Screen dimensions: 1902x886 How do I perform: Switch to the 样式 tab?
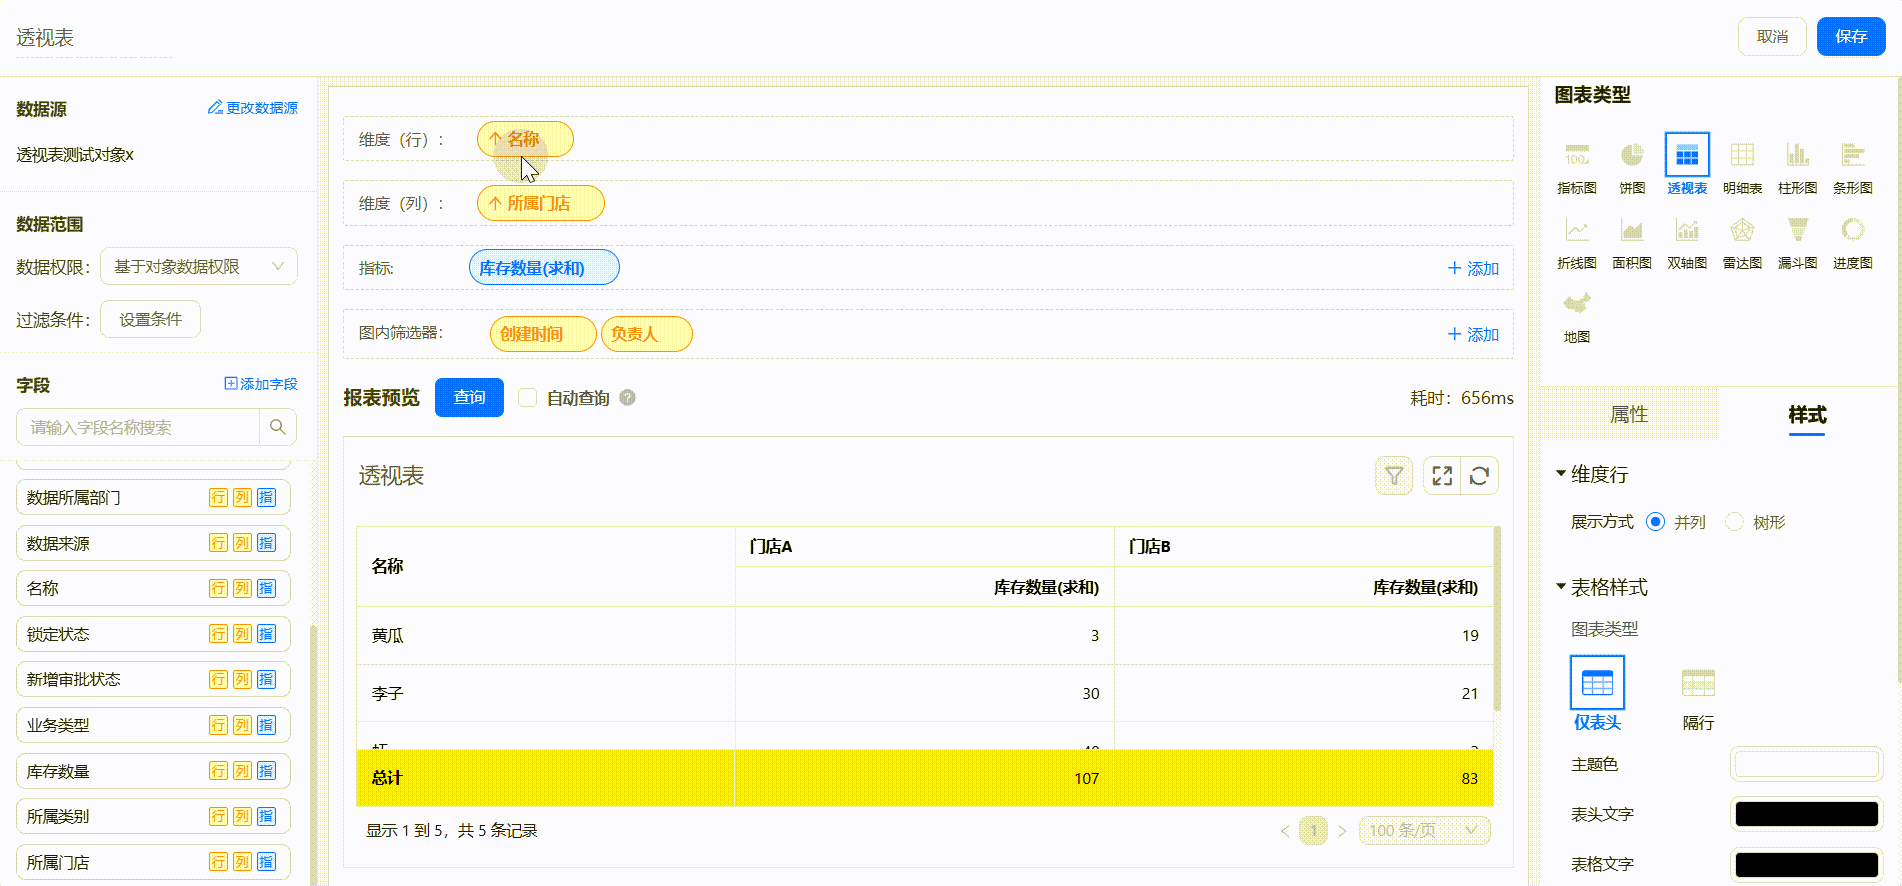tap(1807, 414)
